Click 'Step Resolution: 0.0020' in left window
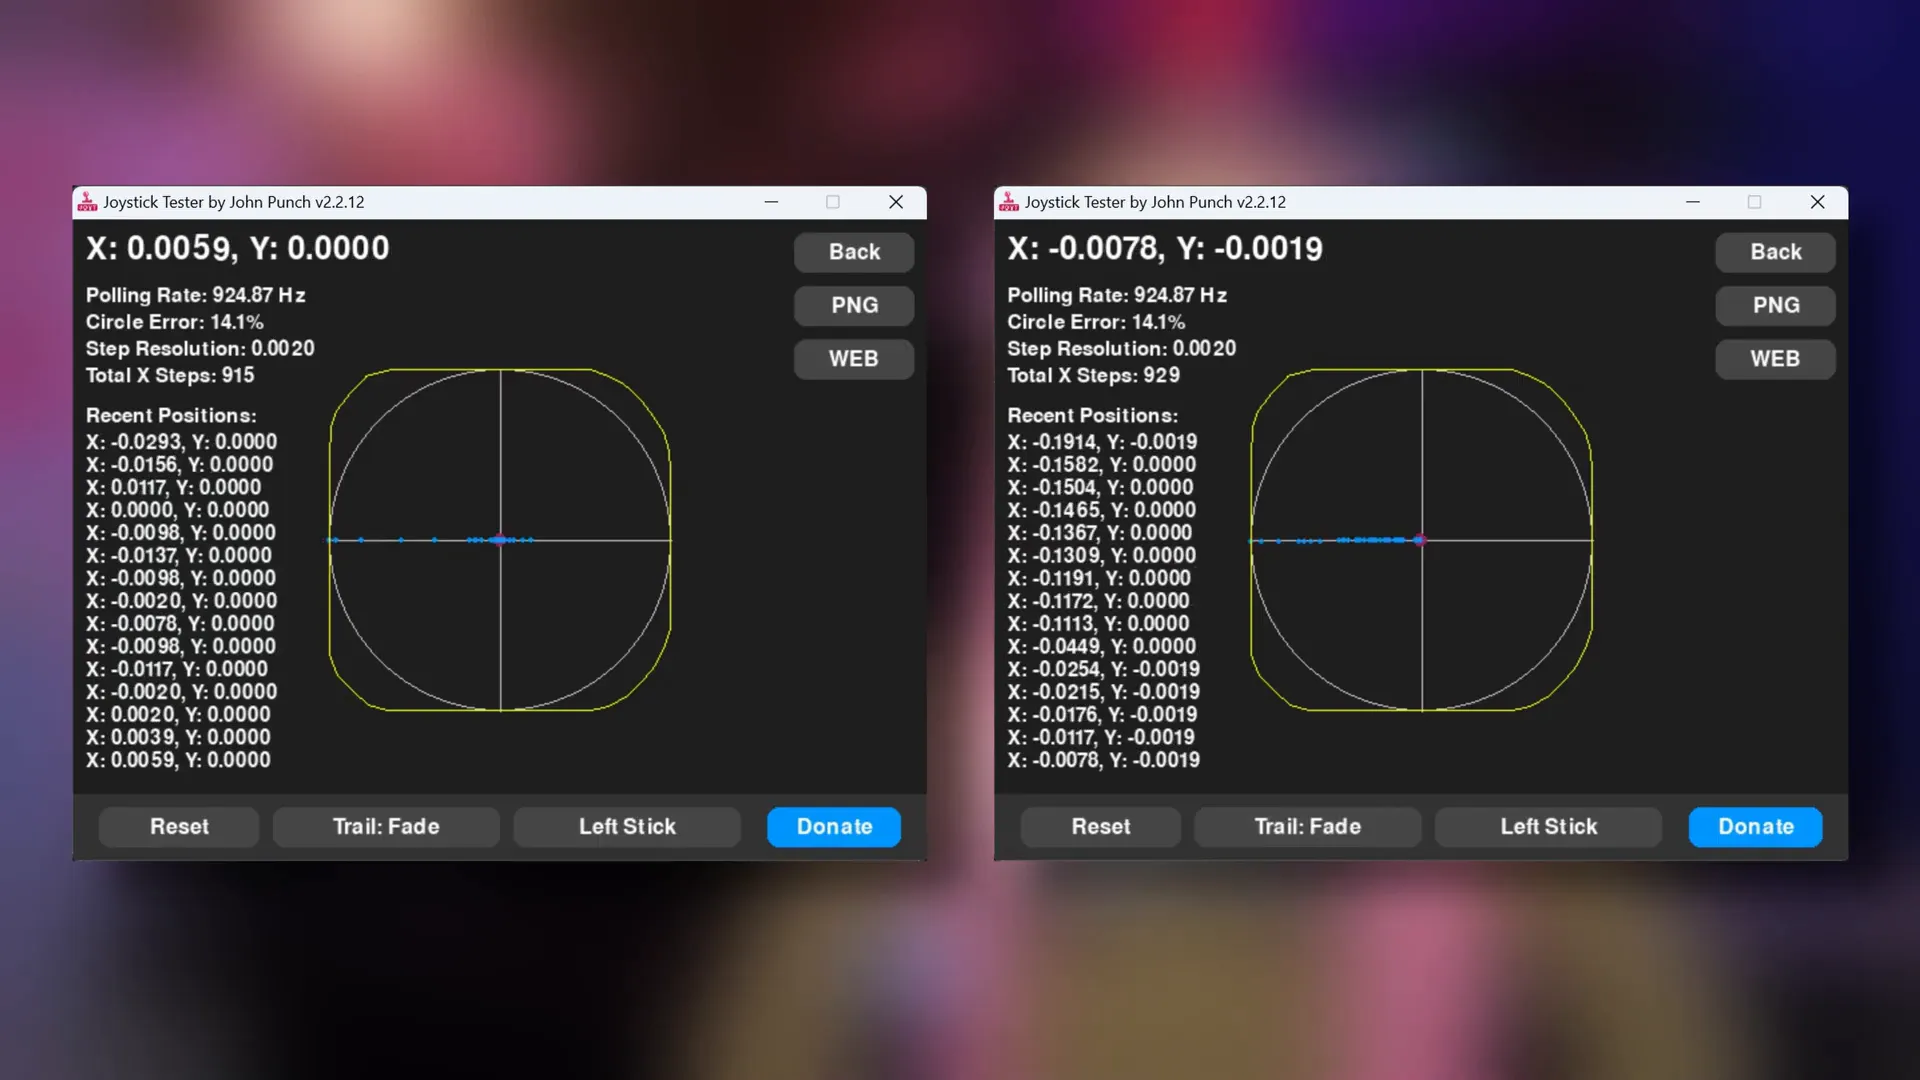 pyautogui.click(x=200, y=349)
